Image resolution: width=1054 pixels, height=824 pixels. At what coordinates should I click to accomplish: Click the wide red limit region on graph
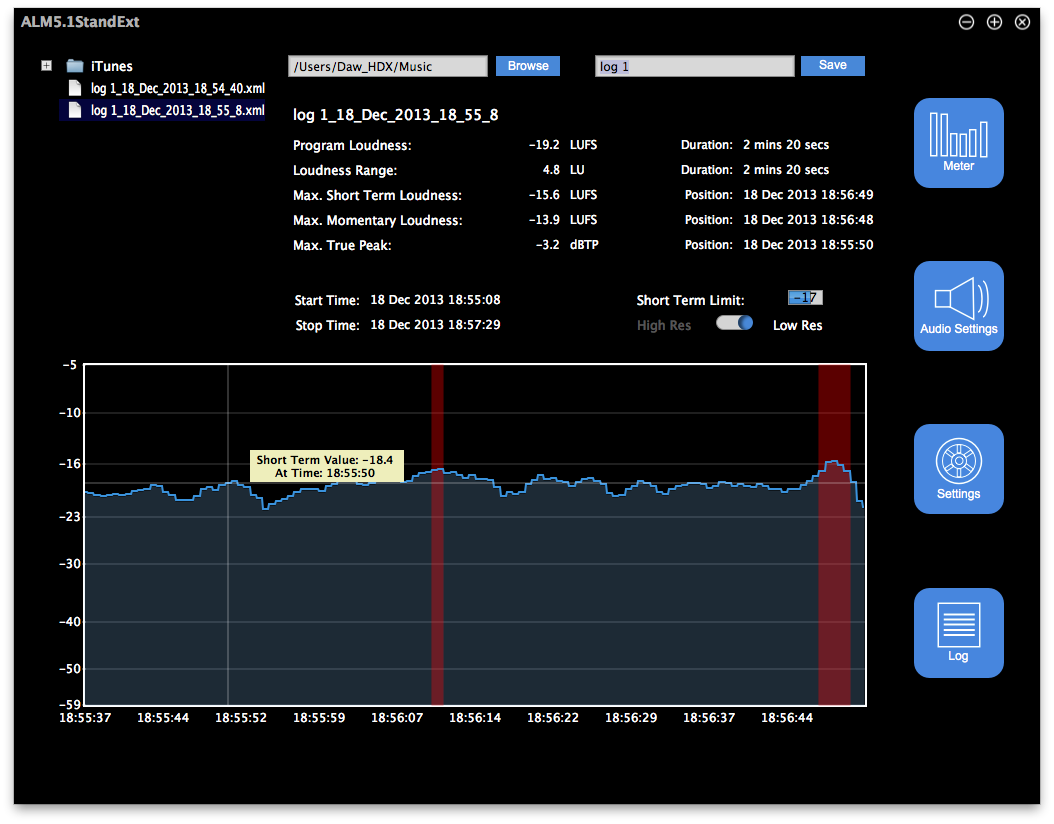tap(834, 535)
